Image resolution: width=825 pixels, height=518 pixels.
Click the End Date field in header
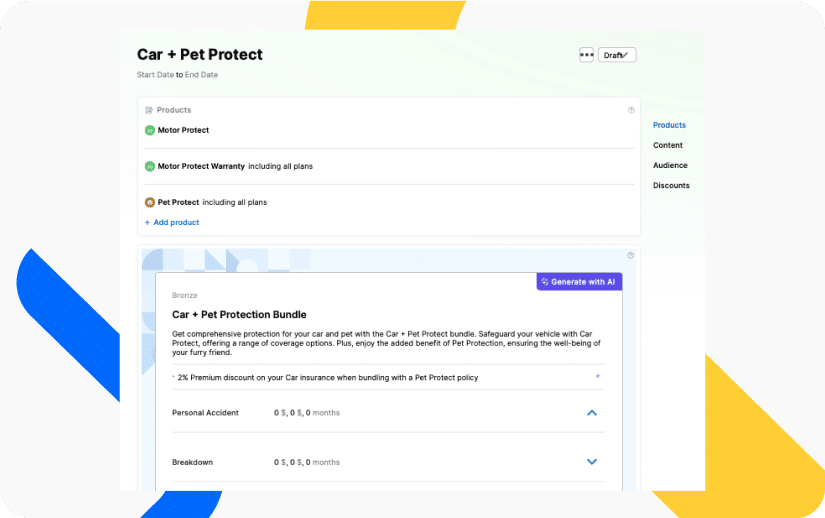click(202, 75)
